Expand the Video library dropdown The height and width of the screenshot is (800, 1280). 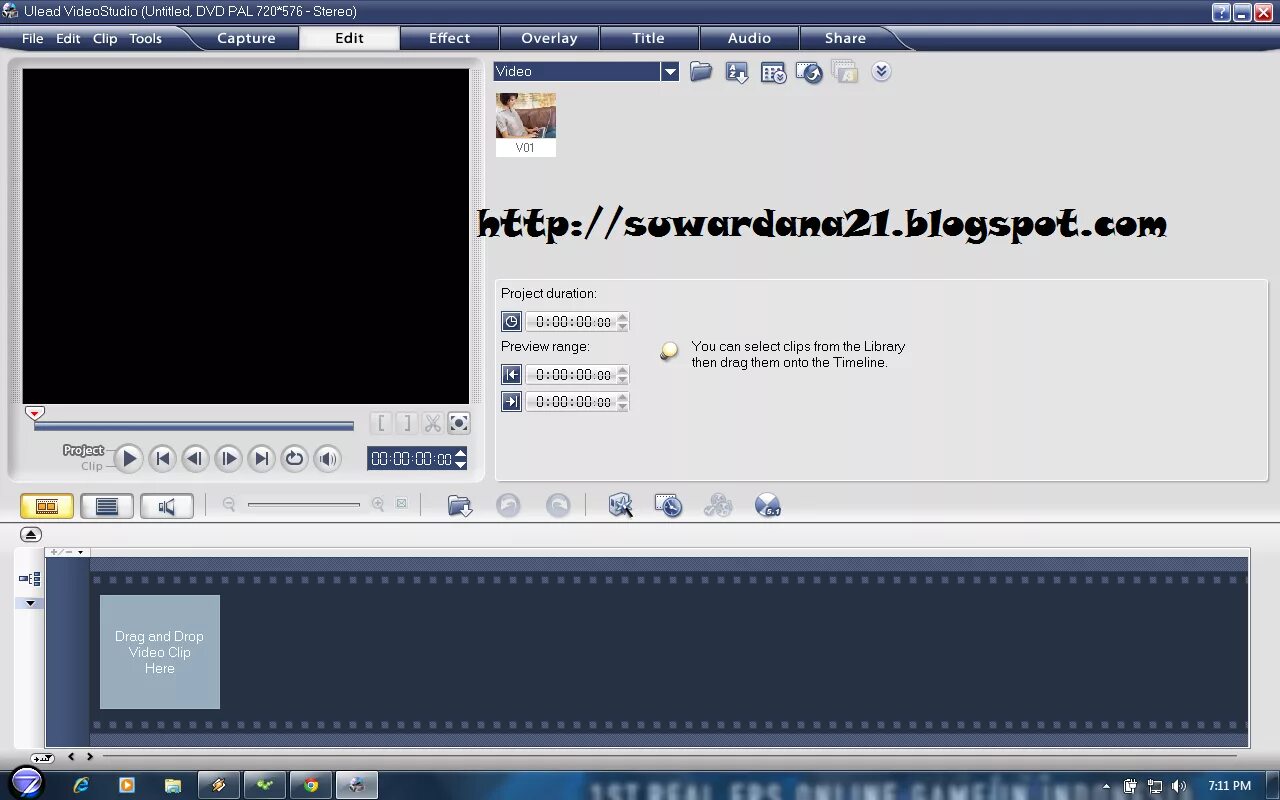670,72
